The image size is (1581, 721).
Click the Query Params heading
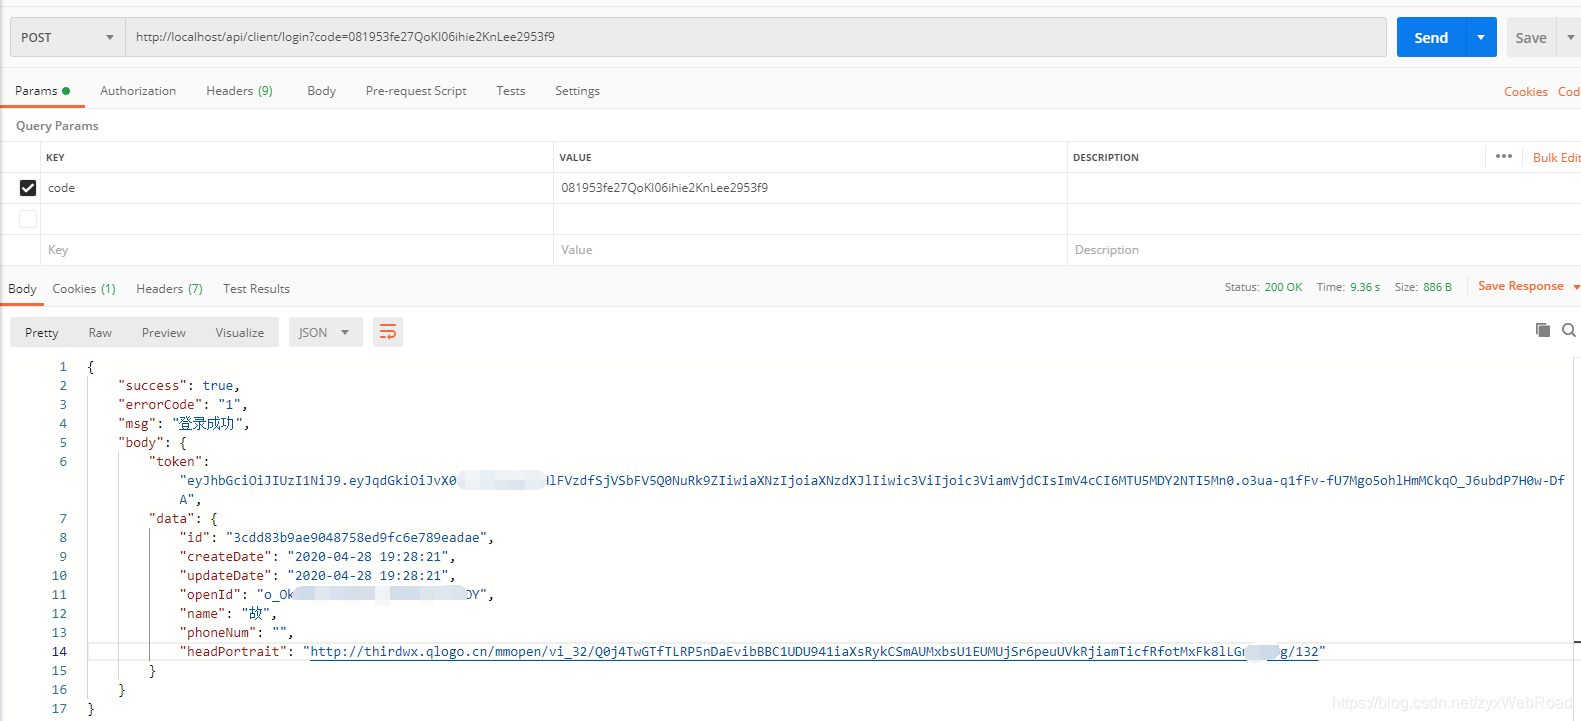(57, 126)
